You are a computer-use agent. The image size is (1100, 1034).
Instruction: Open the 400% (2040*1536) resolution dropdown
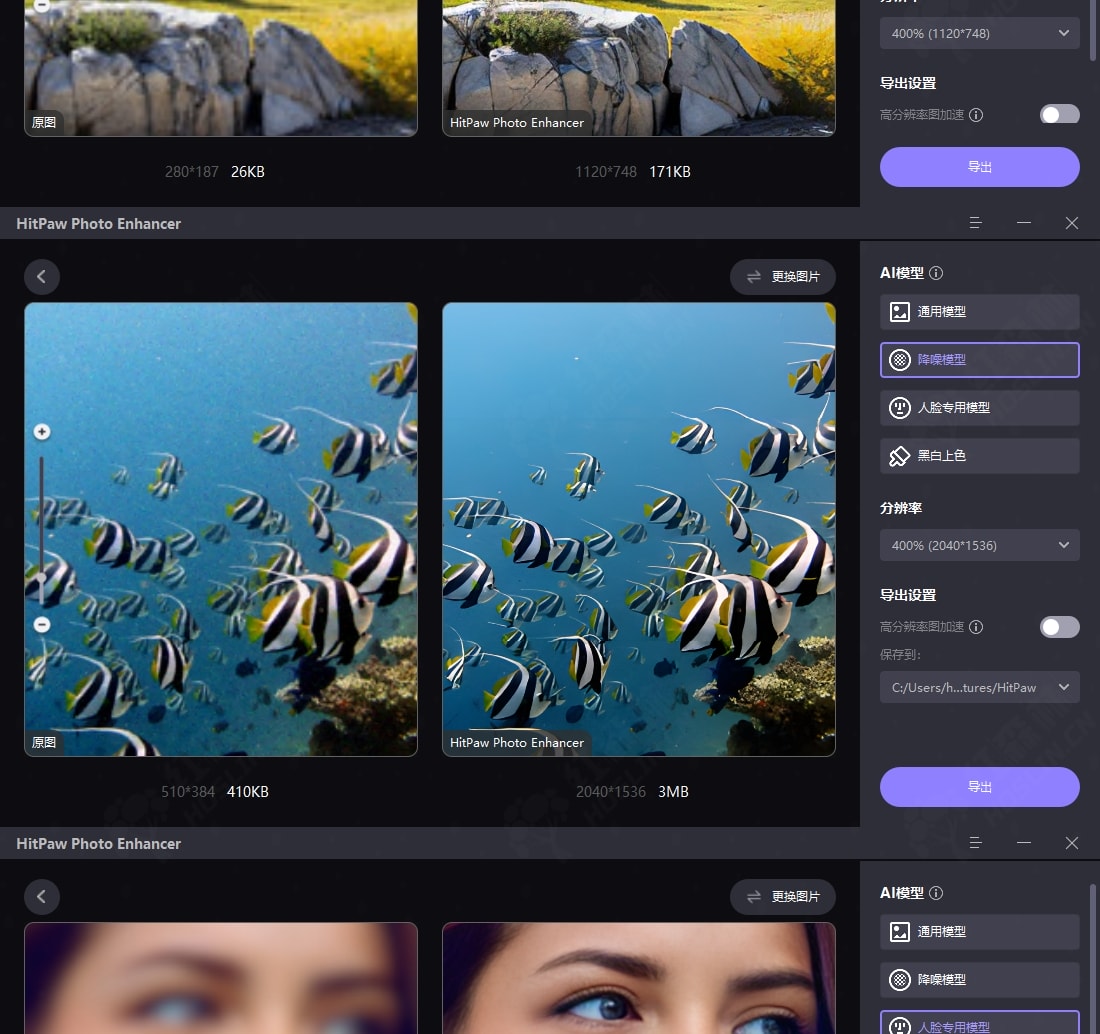point(979,545)
